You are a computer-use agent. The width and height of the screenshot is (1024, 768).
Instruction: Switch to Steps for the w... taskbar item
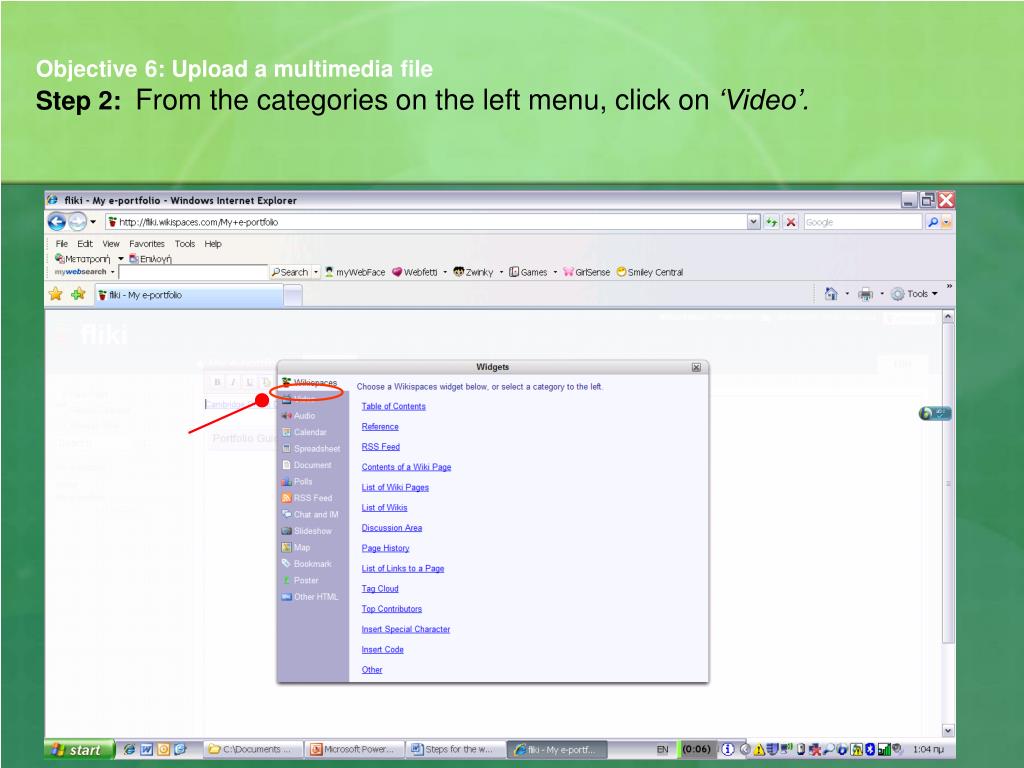click(455, 750)
